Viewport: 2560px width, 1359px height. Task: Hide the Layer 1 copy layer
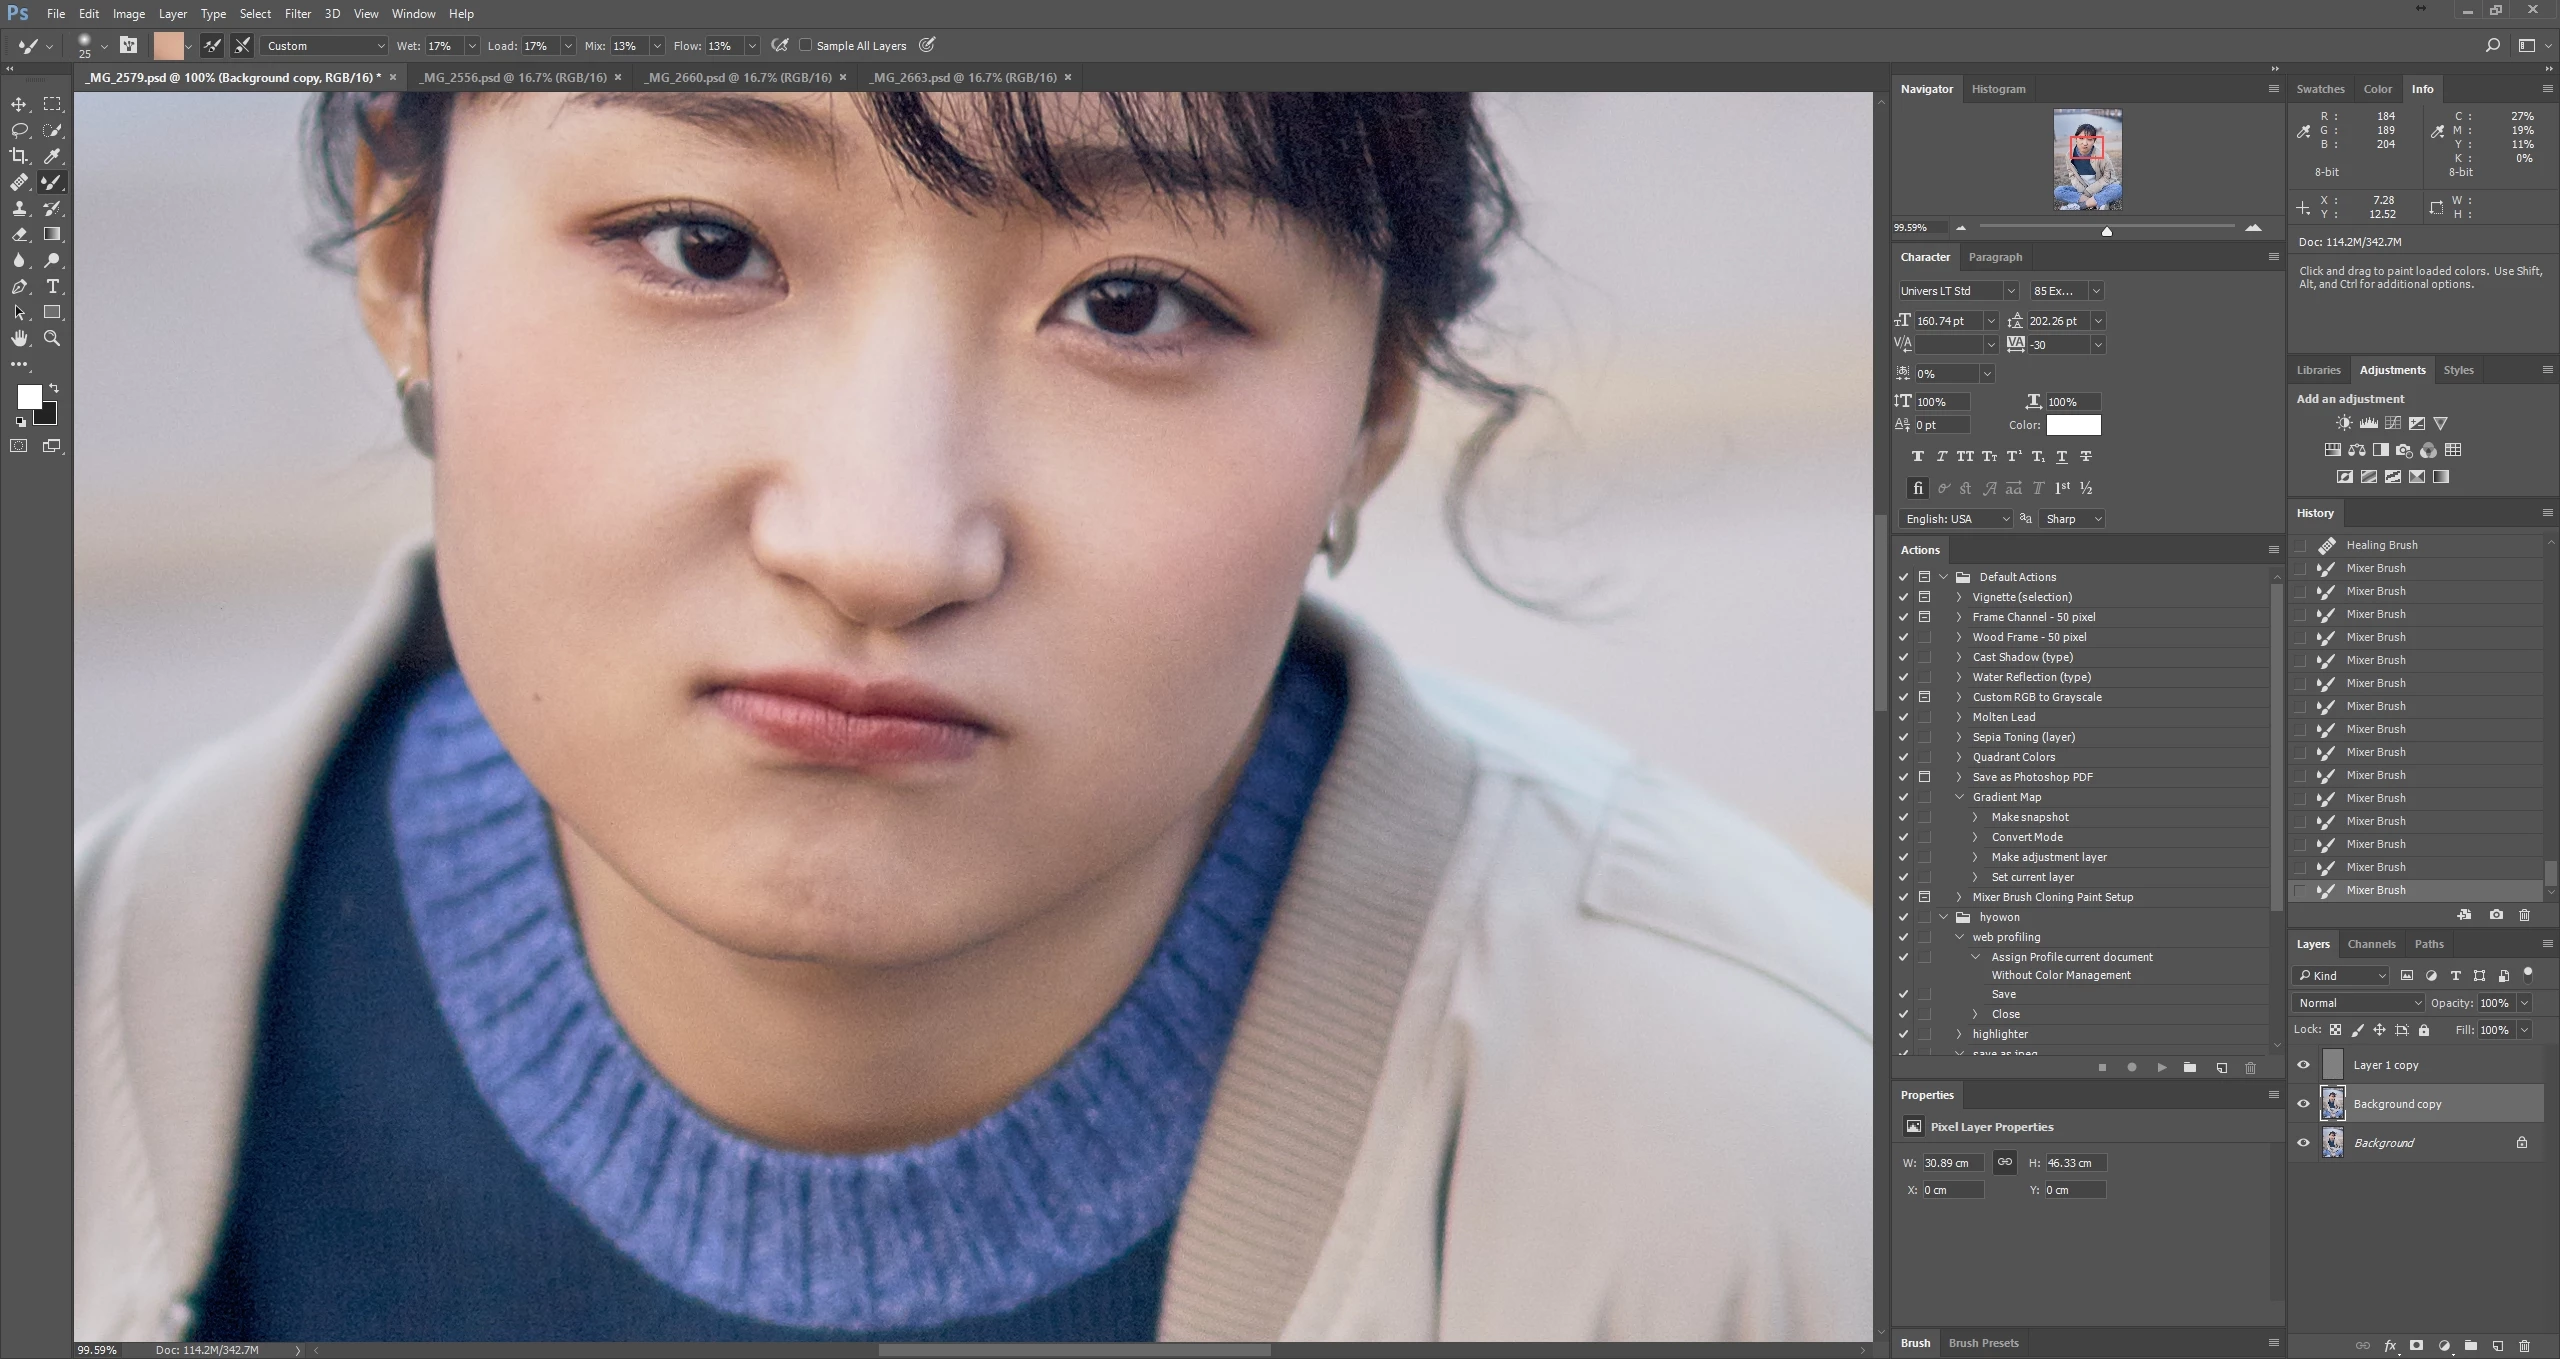pos(2303,1065)
